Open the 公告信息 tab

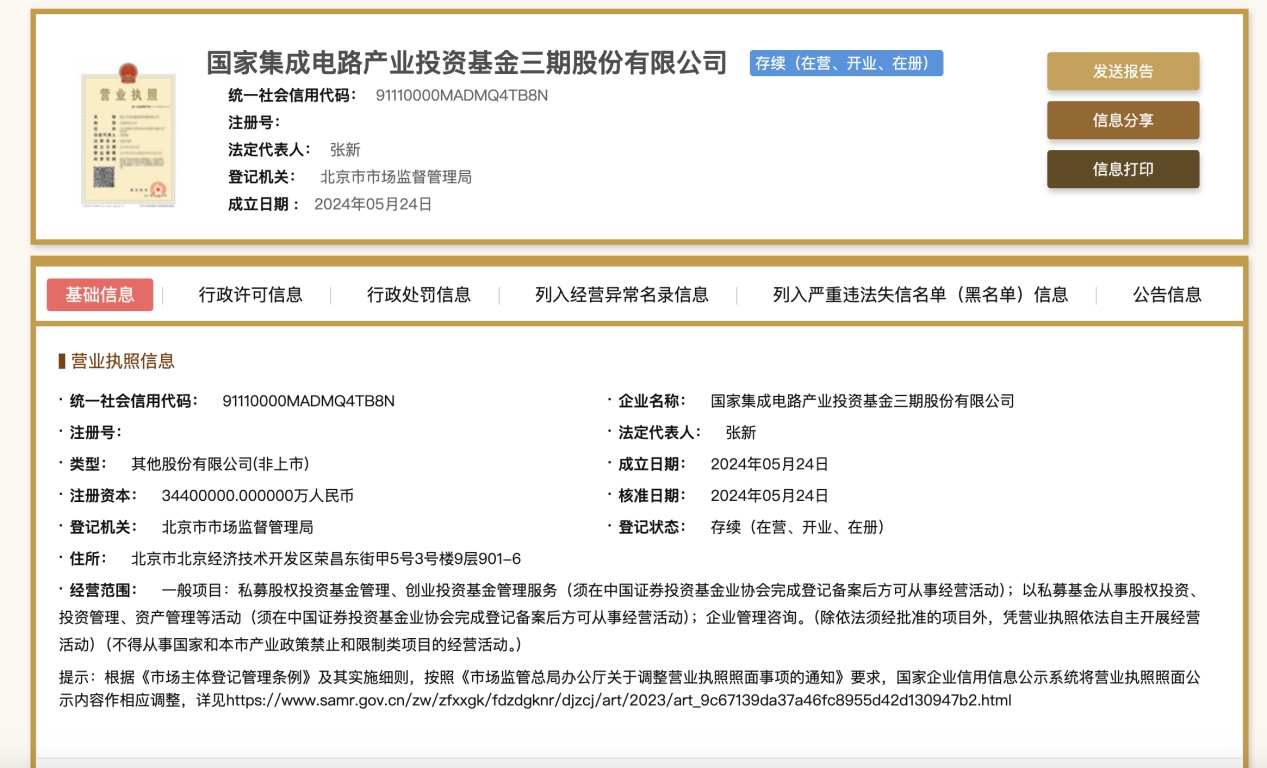click(x=1167, y=295)
